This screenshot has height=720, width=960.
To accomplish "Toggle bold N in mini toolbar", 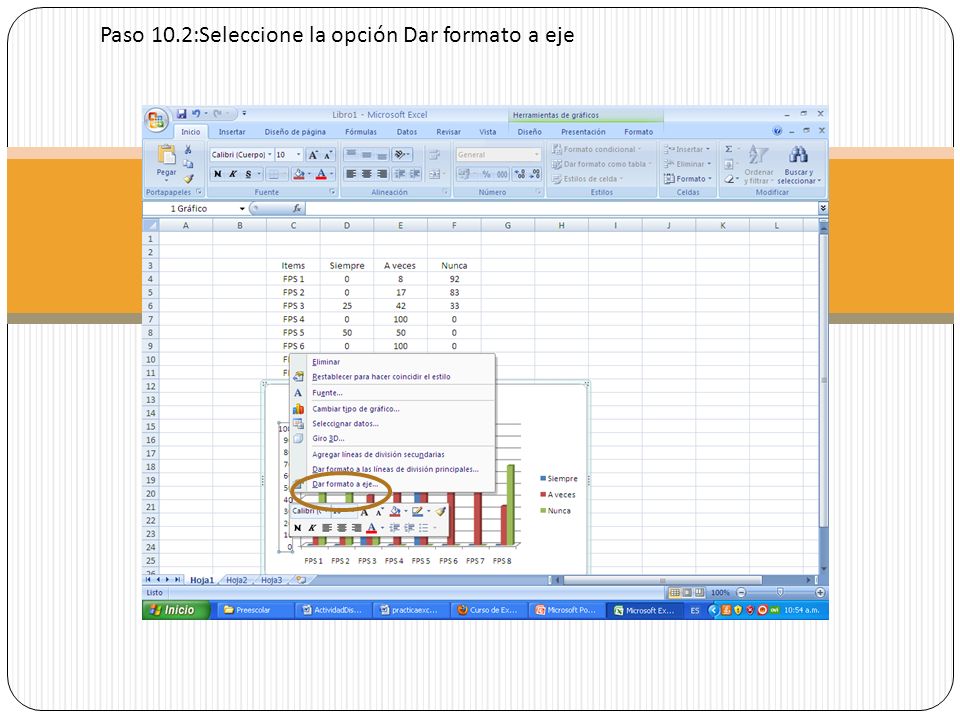I will point(298,528).
